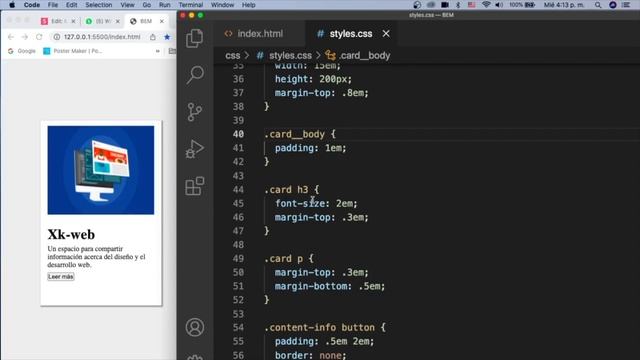640x360 pixels.
Task: Open the Run menu
Action: click(164, 5)
